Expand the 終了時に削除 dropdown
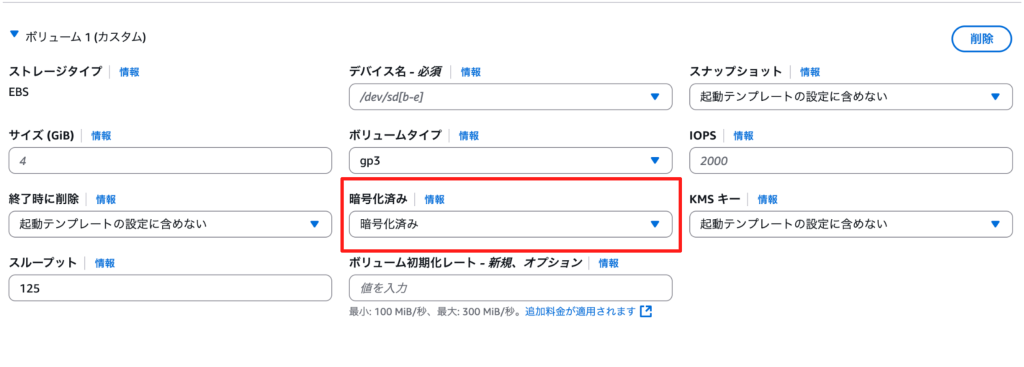This screenshot has width=1024, height=367. (x=170, y=224)
